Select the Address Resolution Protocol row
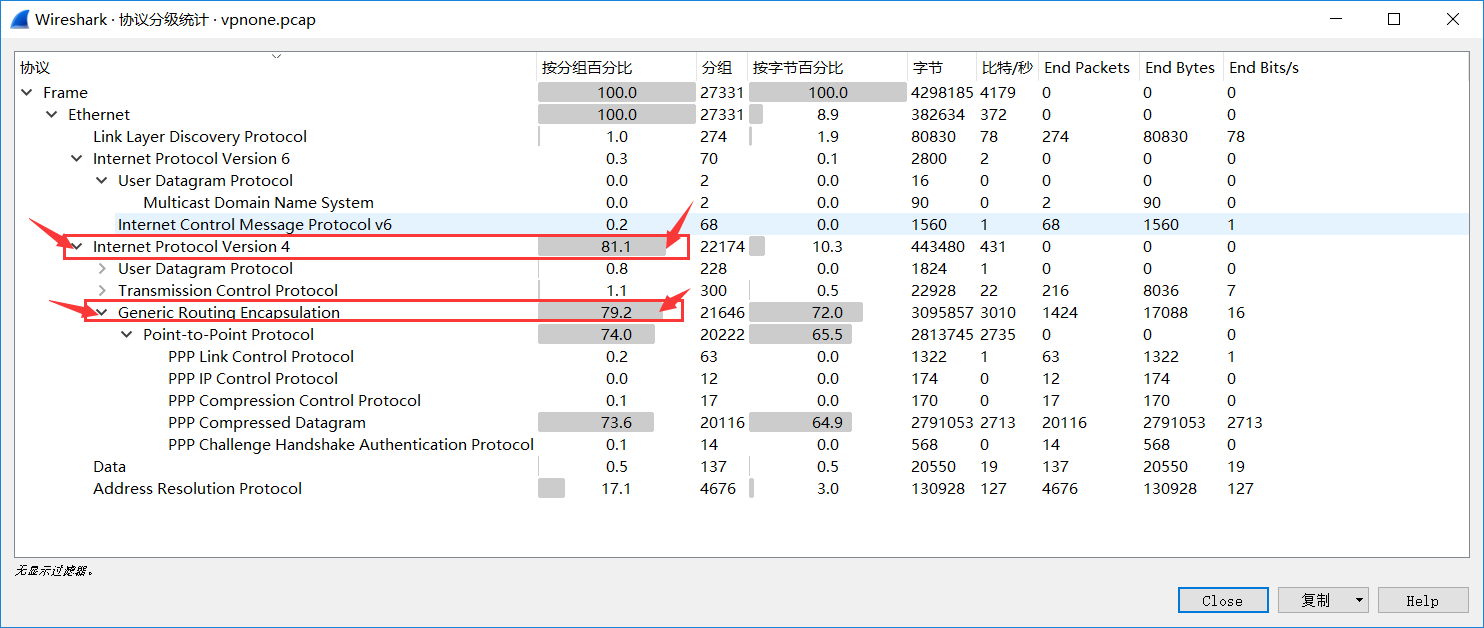This screenshot has width=1484, height=628. pos(197,489)
